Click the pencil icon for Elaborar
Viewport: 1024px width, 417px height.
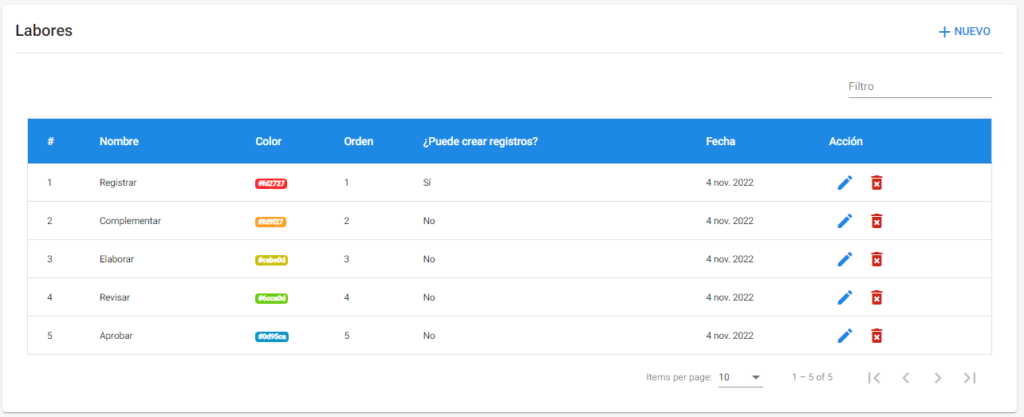[x=845, y=259]
